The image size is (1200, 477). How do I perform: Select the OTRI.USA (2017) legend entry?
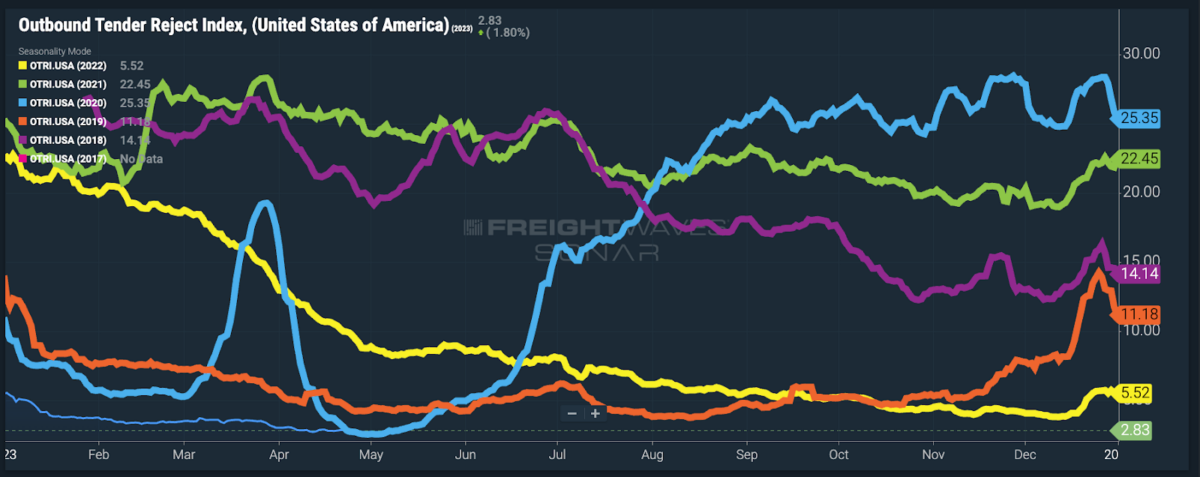pyautogui.click(x=69, y=159)
